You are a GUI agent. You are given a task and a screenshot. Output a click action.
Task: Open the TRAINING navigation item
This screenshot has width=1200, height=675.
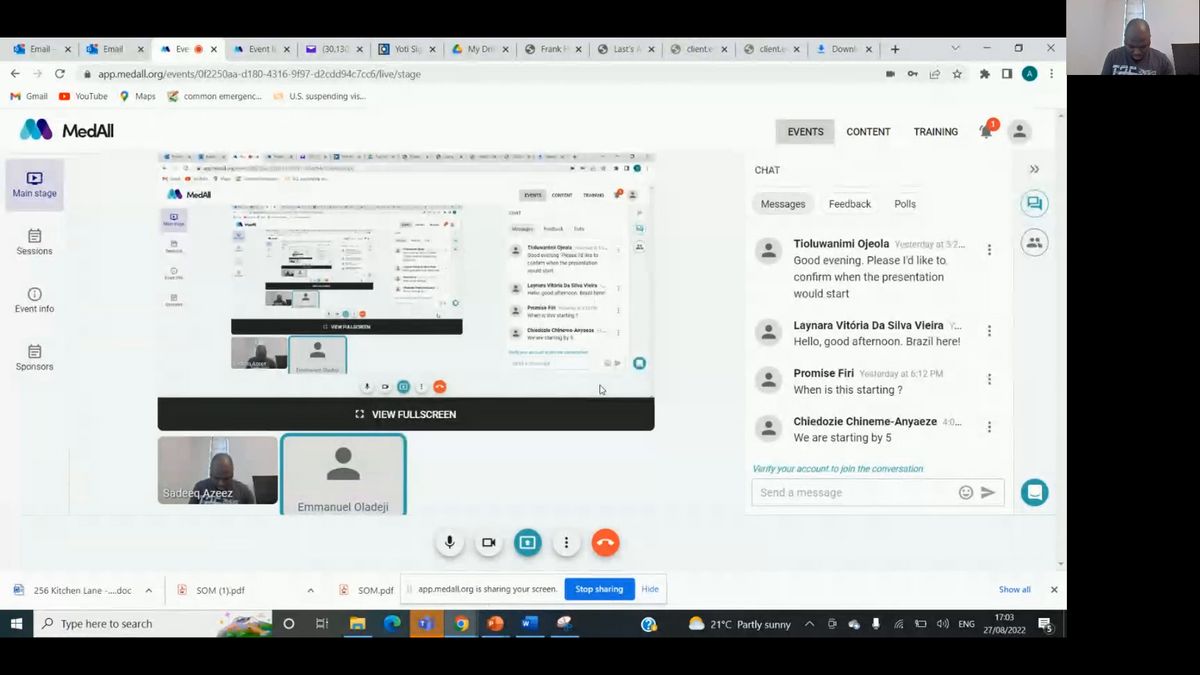pos(936,132)
